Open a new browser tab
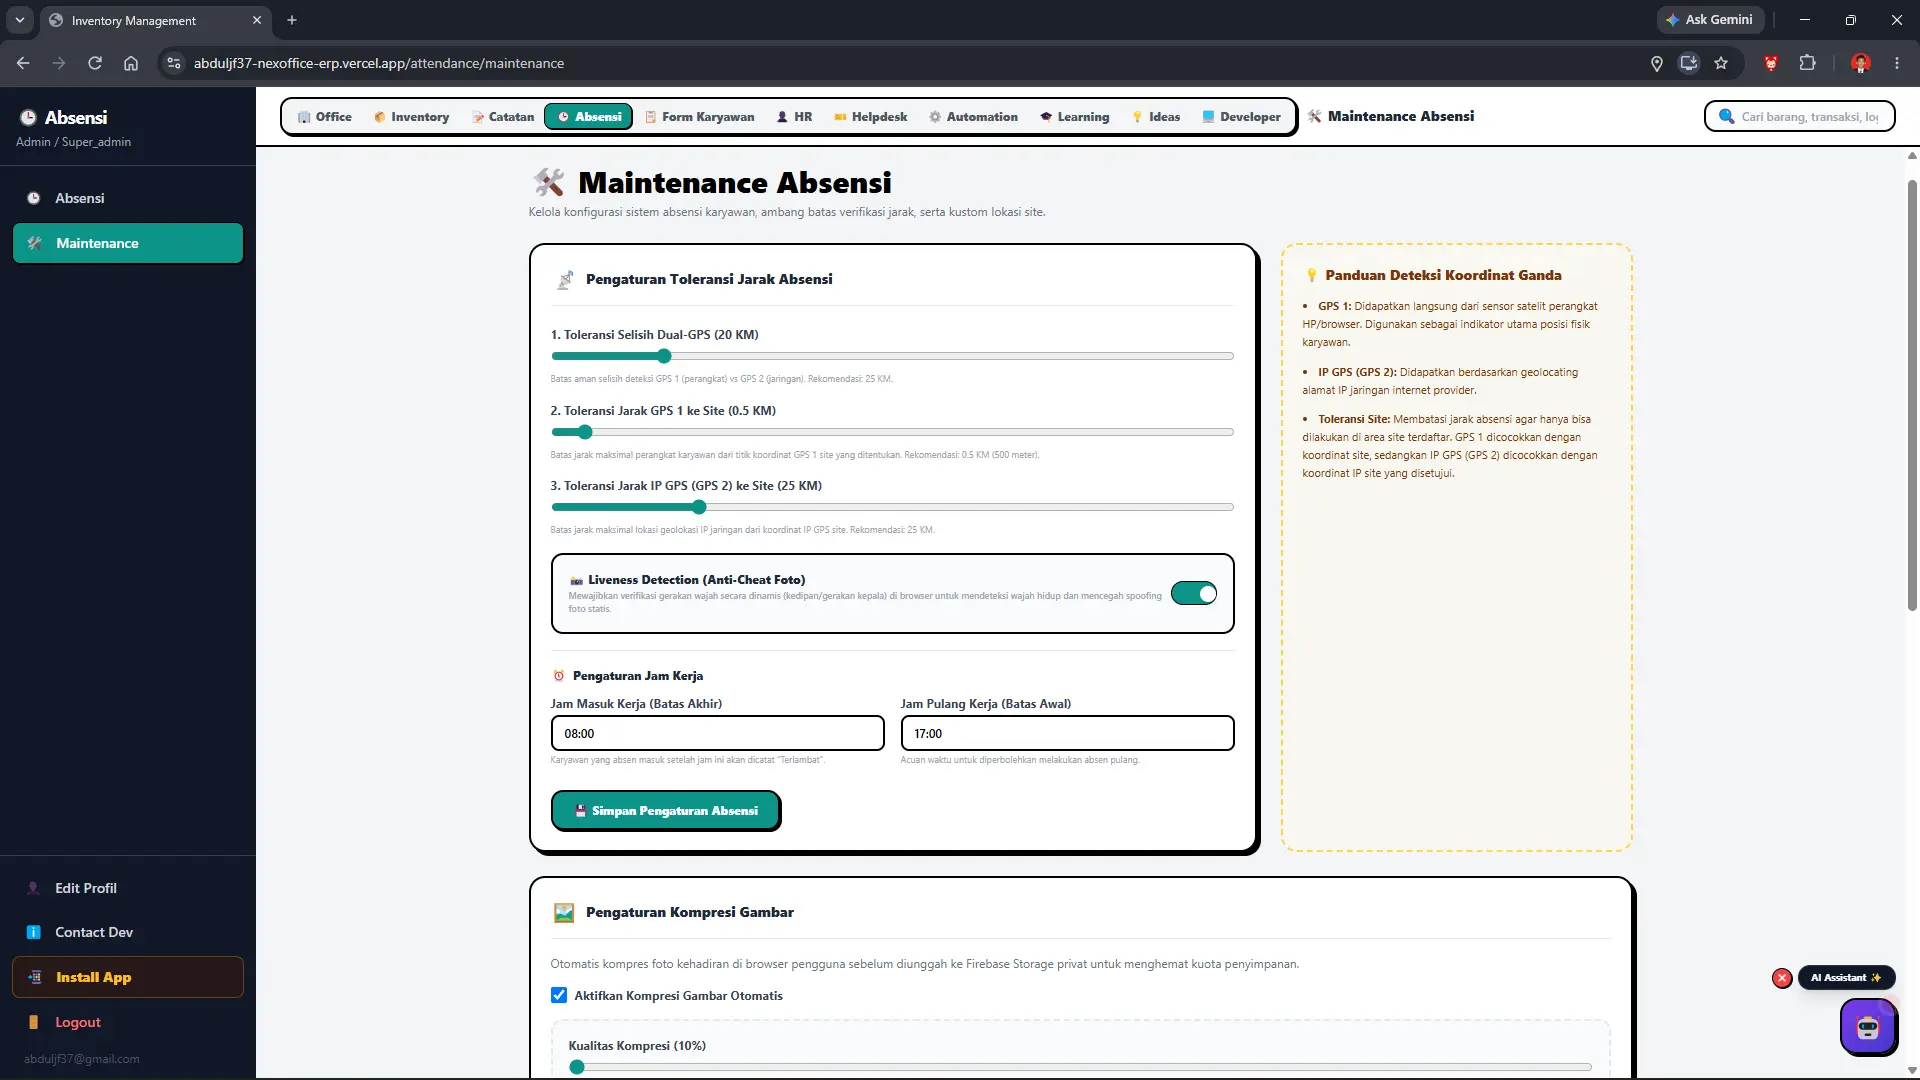The height and width of the screenshot is (1080, 1920). point(292,20)
